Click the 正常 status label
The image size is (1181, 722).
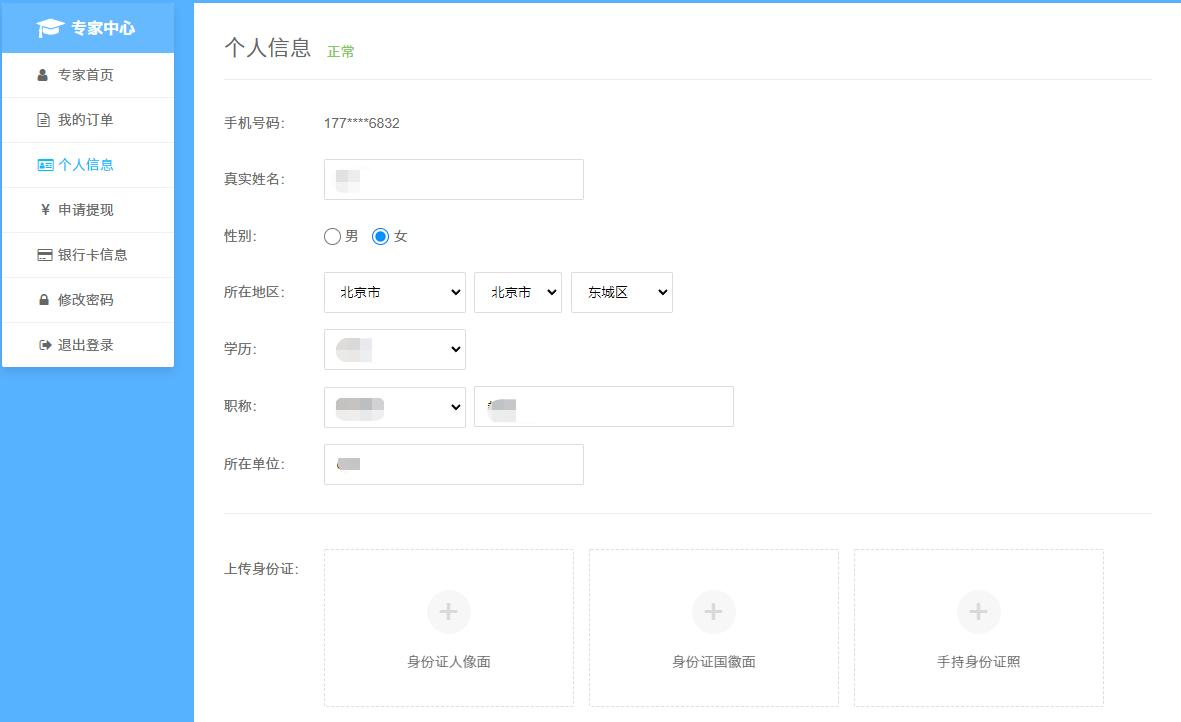tap(340, 51)
